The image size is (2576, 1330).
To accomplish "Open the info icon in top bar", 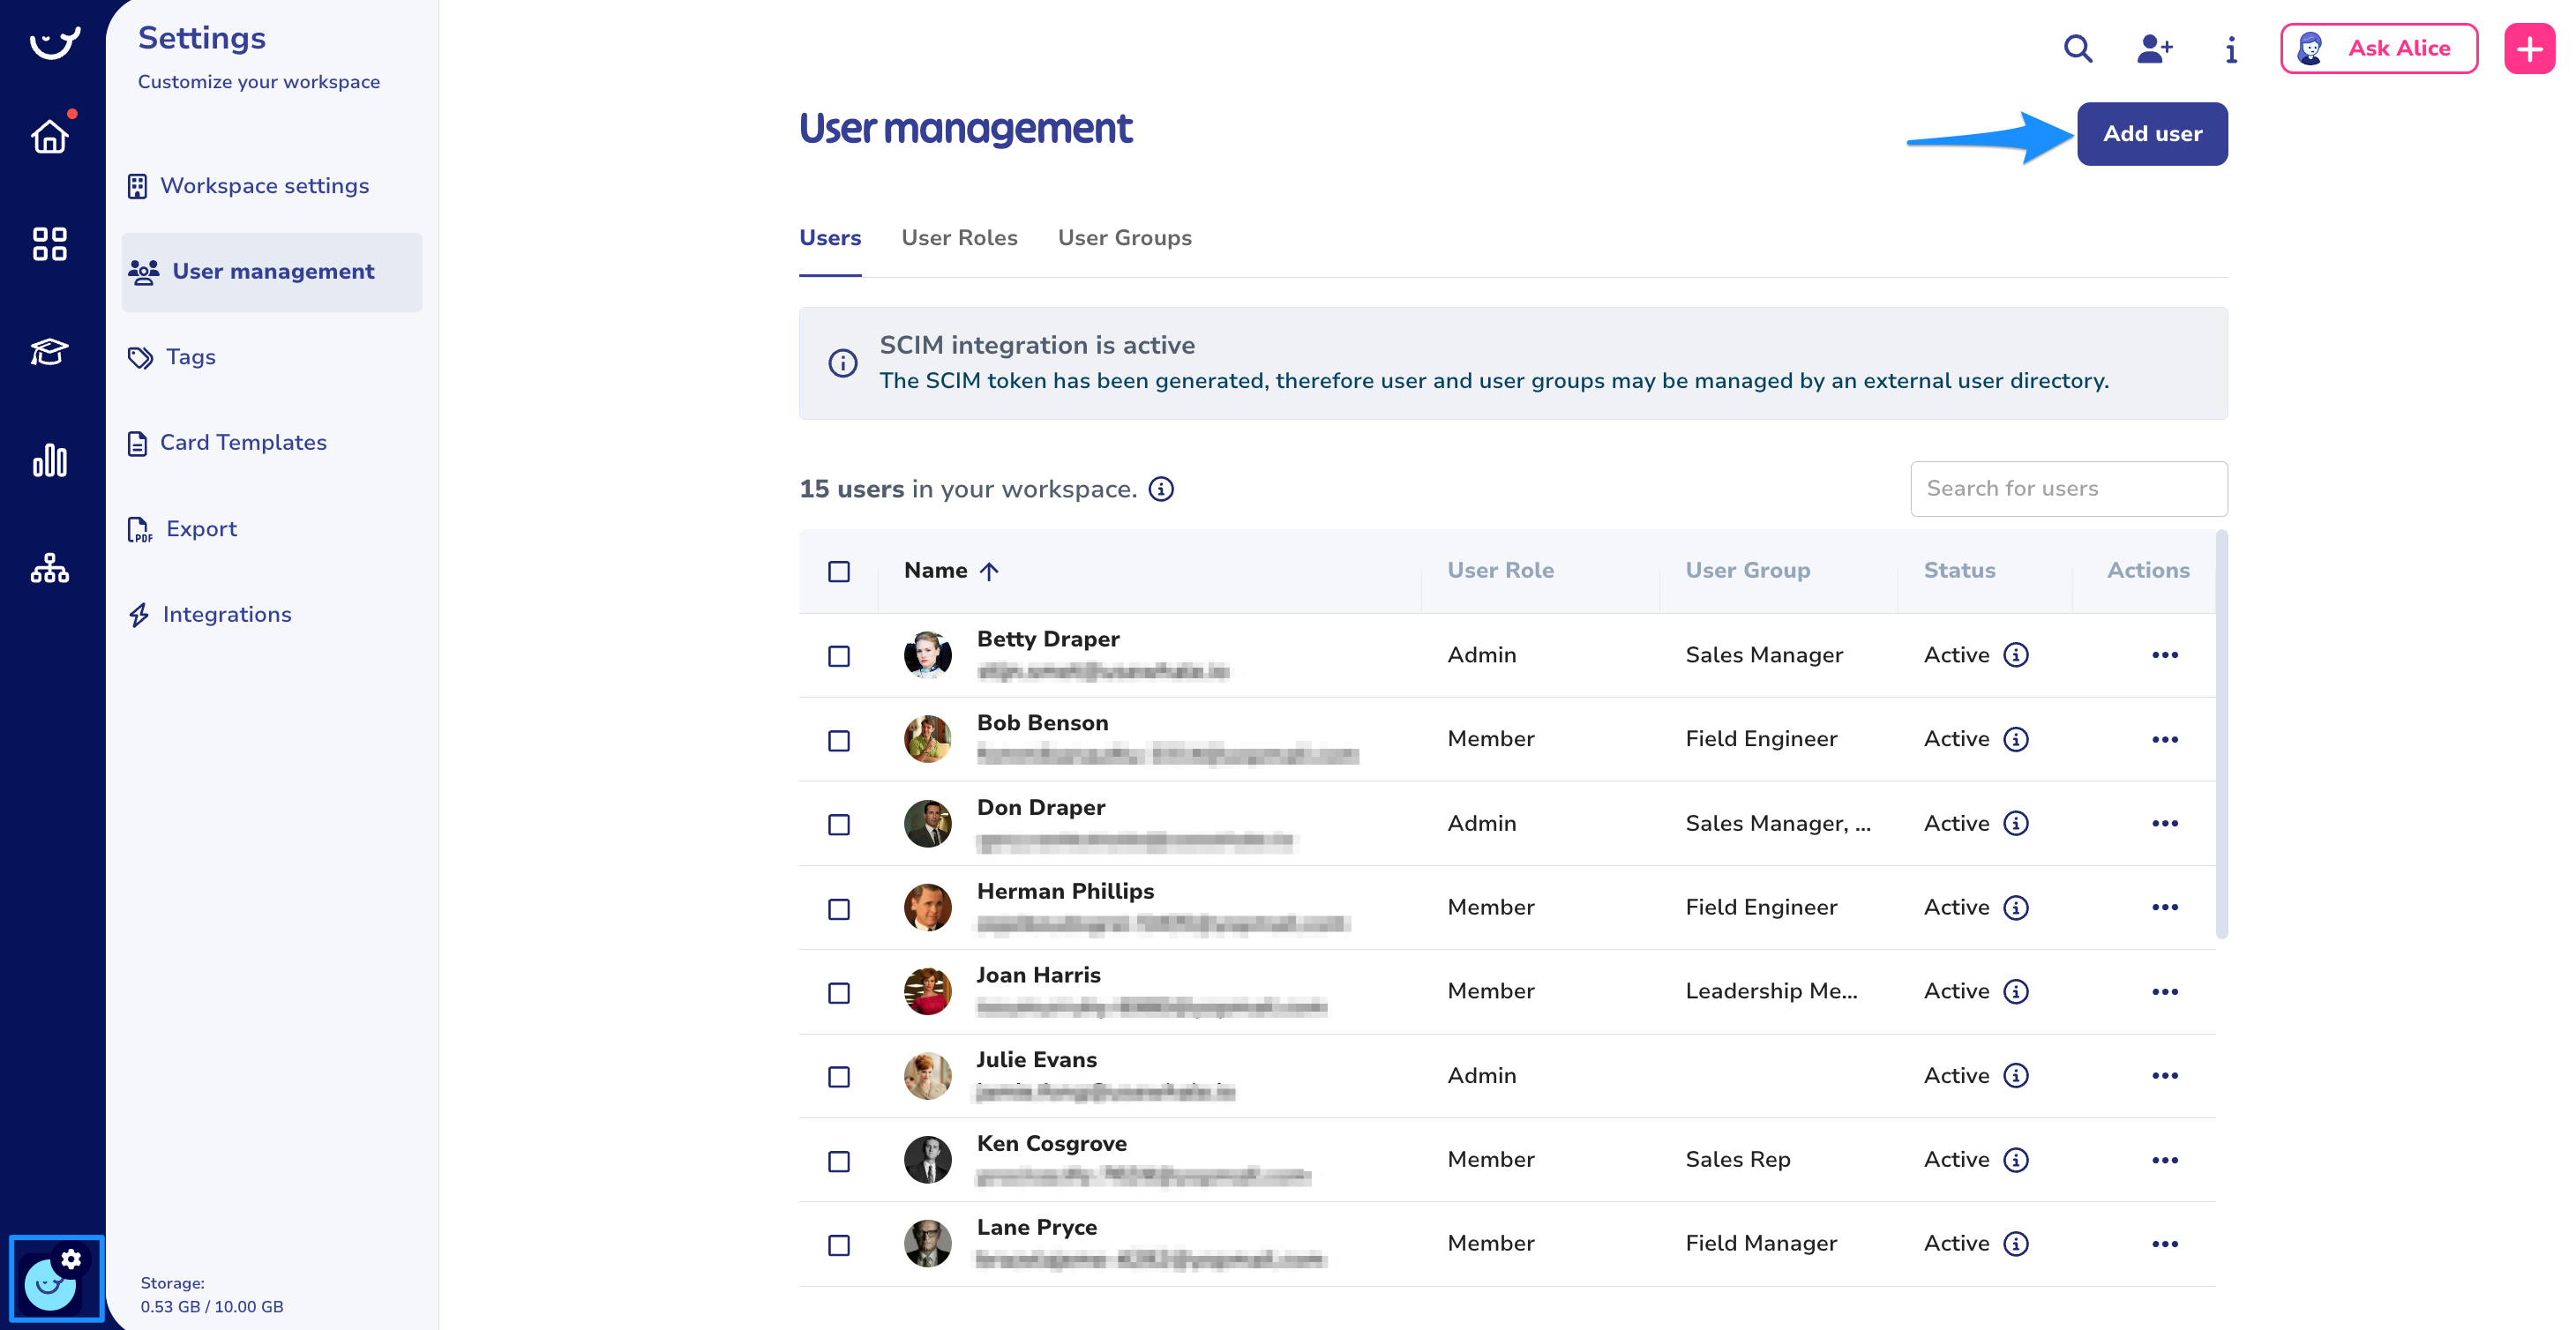I will click(x=2230, y=49).
